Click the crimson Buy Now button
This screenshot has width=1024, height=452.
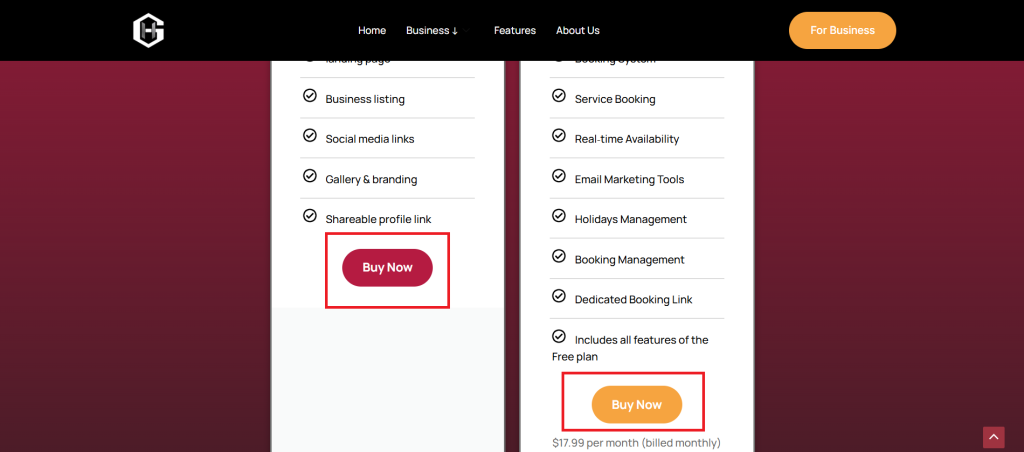click(387, 268)
